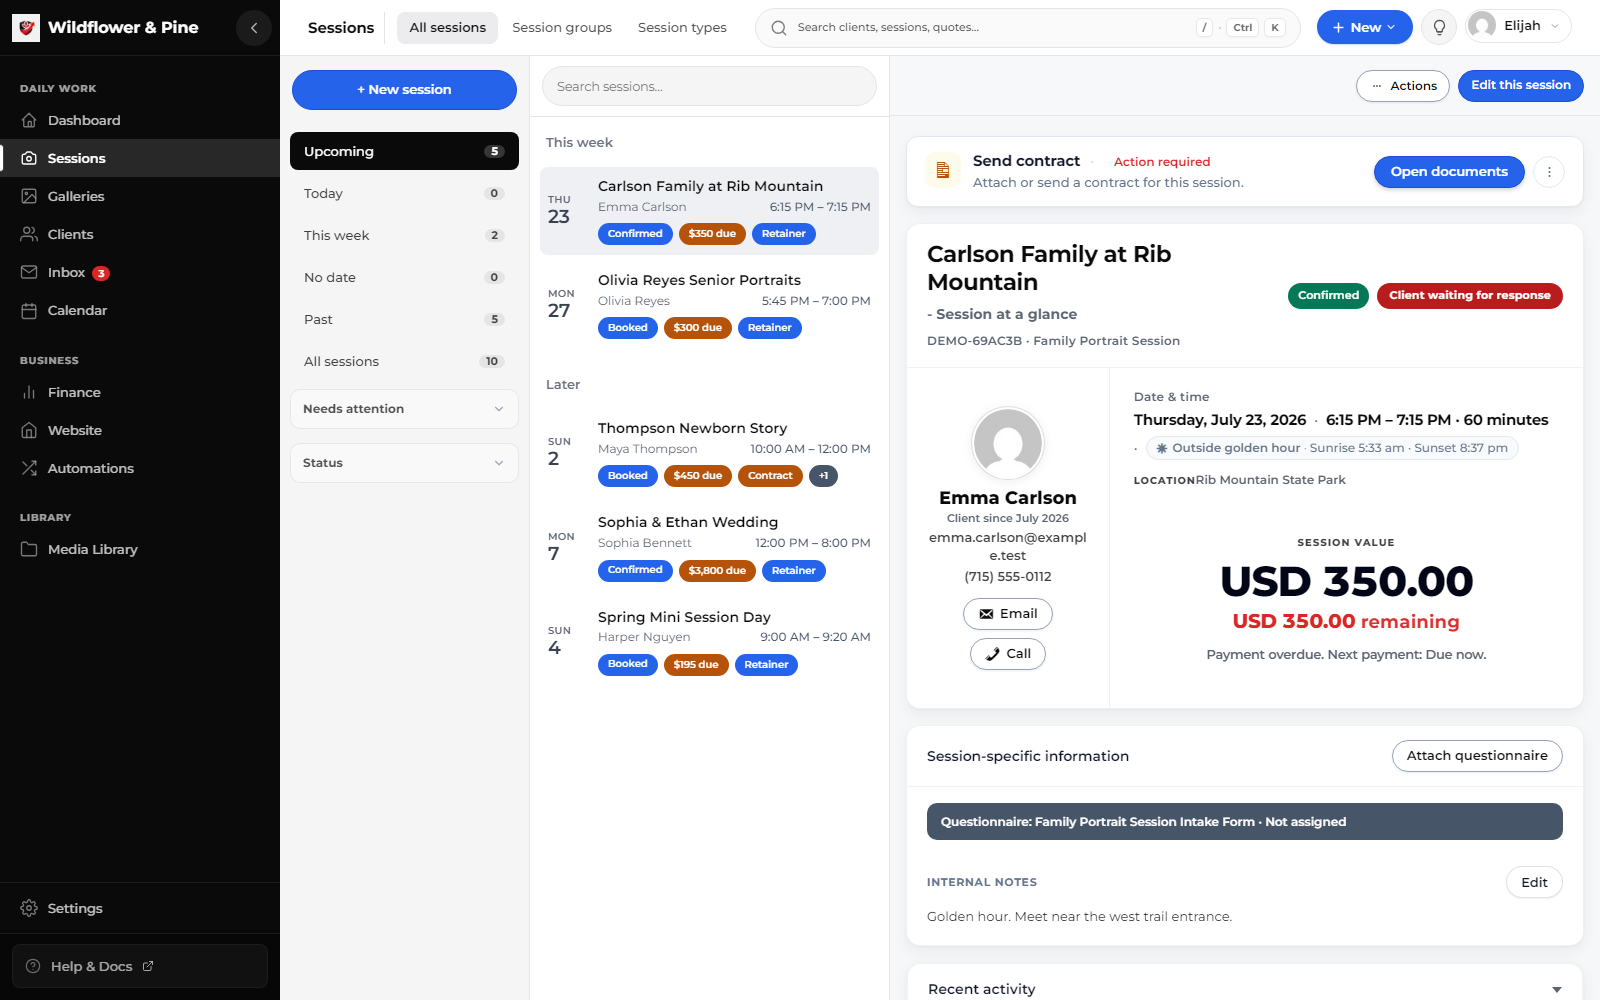
Task: Expand the Status filter dropdown
Action: click(404, 463)
